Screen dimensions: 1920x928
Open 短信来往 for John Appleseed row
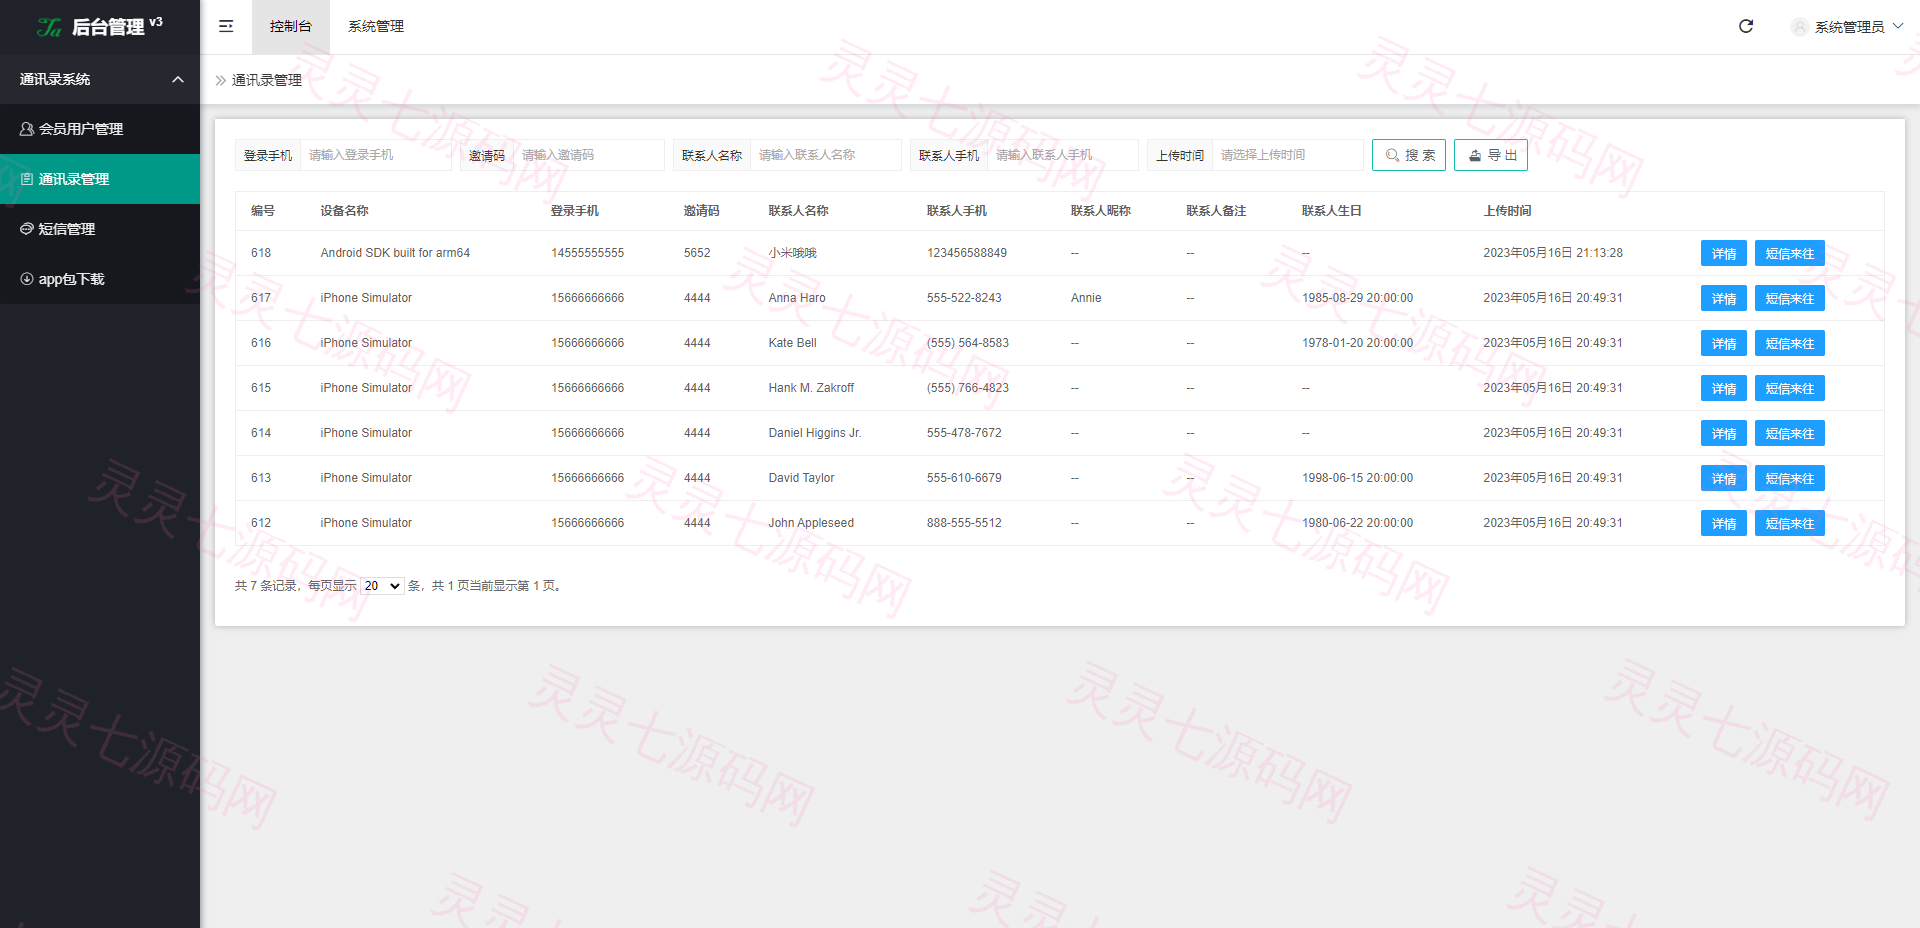1790,523
